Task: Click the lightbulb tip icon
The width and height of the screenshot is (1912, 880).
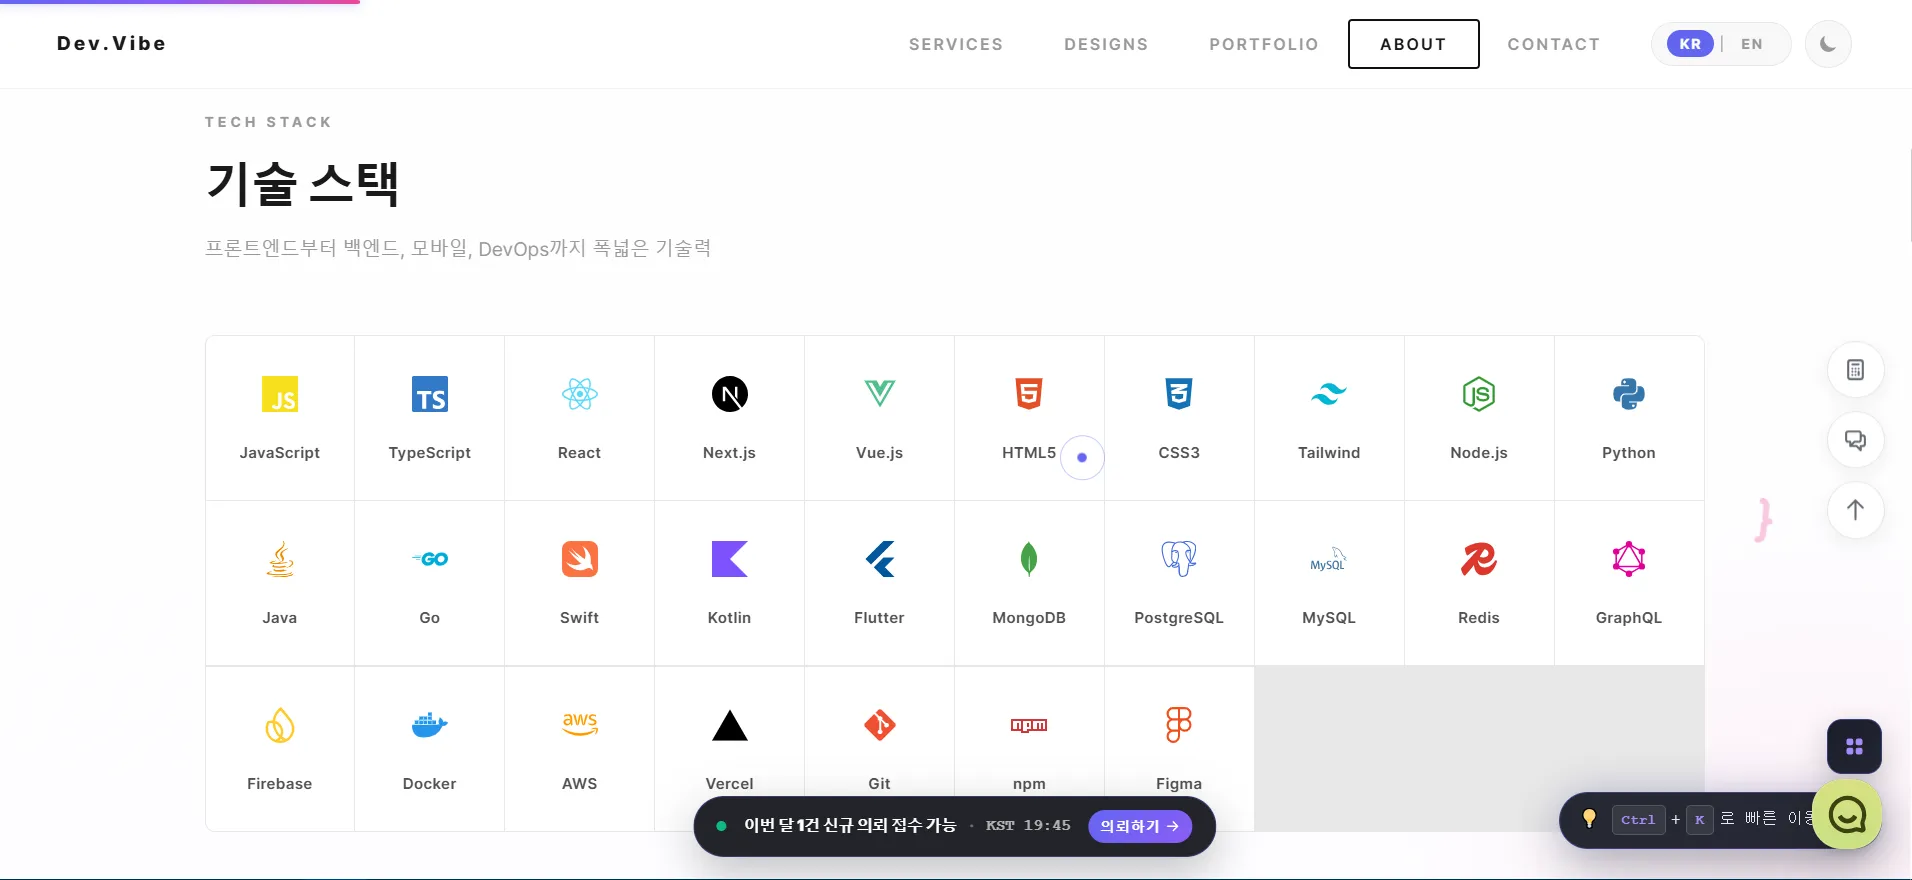Action: click(1589, 819)
